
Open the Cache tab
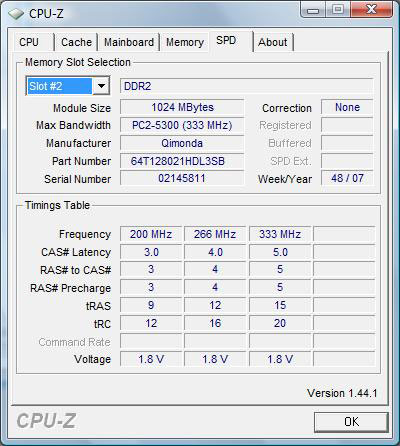[x=76, y=42]
